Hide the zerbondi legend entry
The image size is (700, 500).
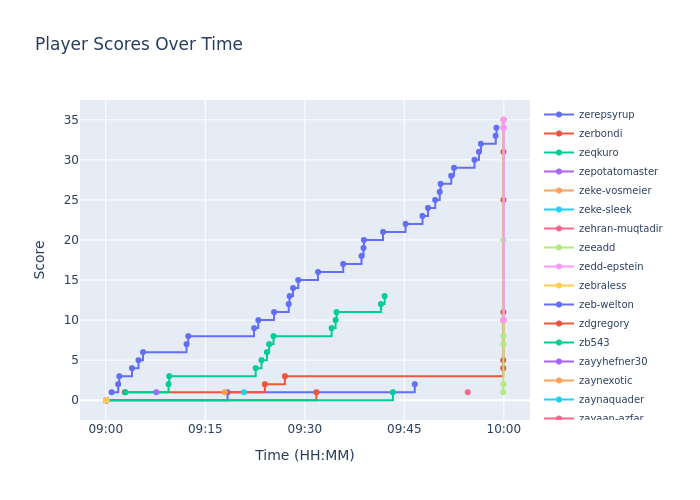600,134
